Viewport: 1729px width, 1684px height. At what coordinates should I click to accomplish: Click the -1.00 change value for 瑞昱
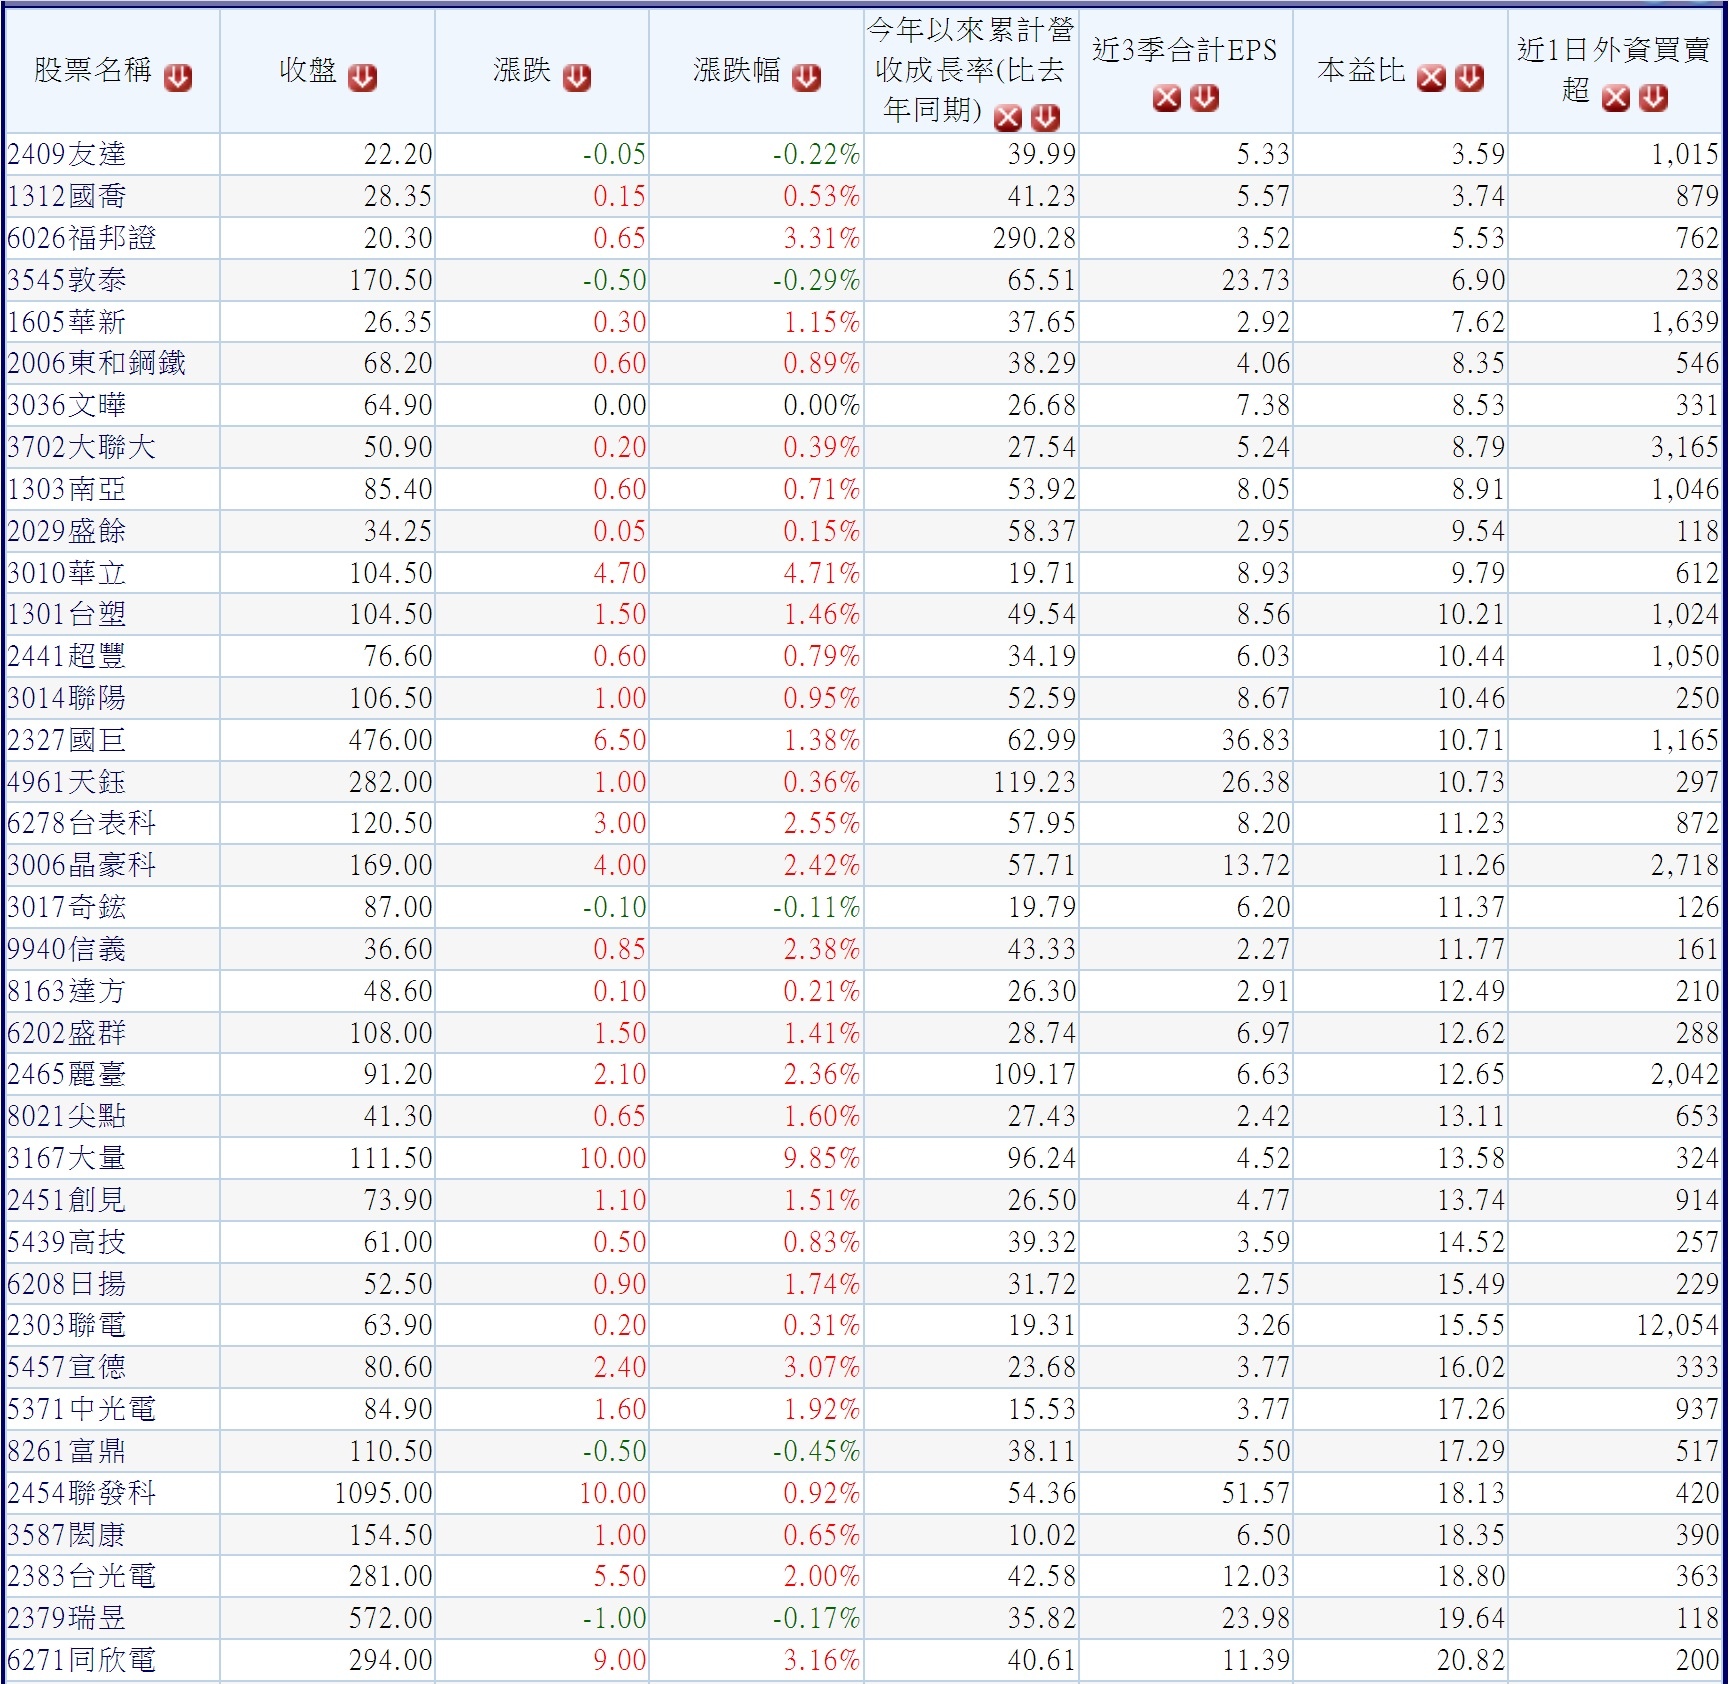click(615, 1618)
